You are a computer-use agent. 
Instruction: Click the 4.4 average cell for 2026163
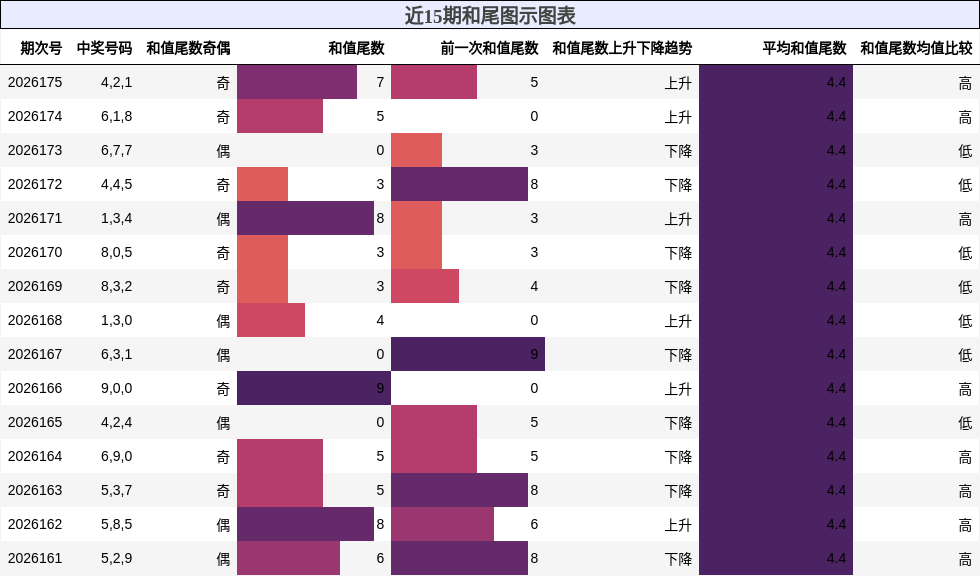pyautogui.click(x=776, y=490)
